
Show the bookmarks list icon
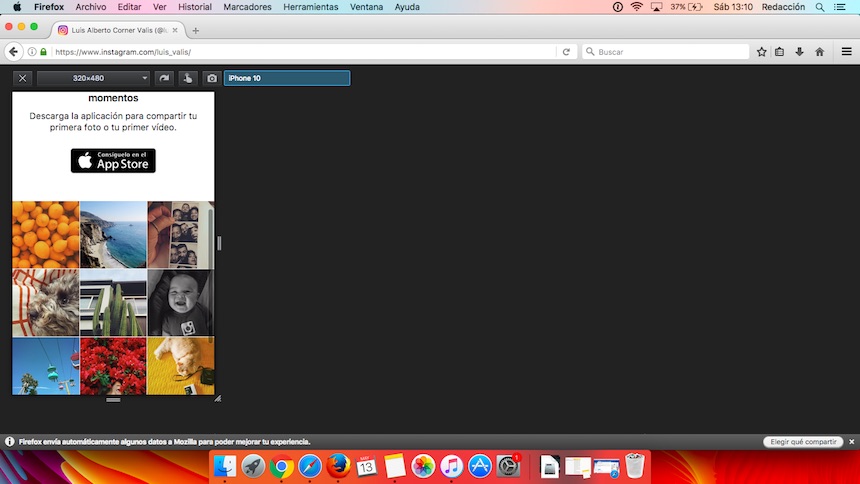[780, 52]
